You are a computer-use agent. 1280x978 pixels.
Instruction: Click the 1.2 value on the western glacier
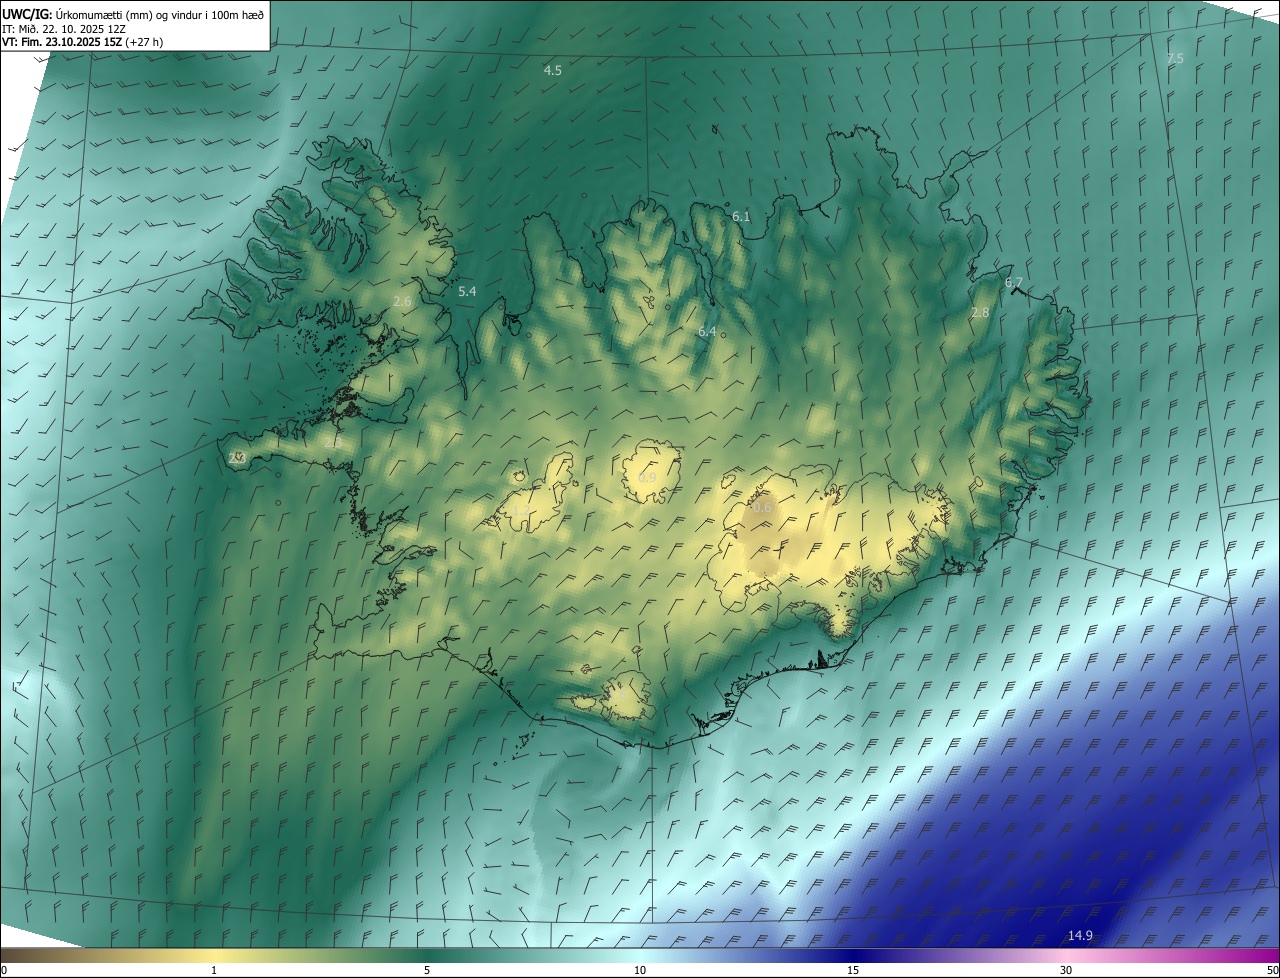pyautogui.click(x=522, y=509)
